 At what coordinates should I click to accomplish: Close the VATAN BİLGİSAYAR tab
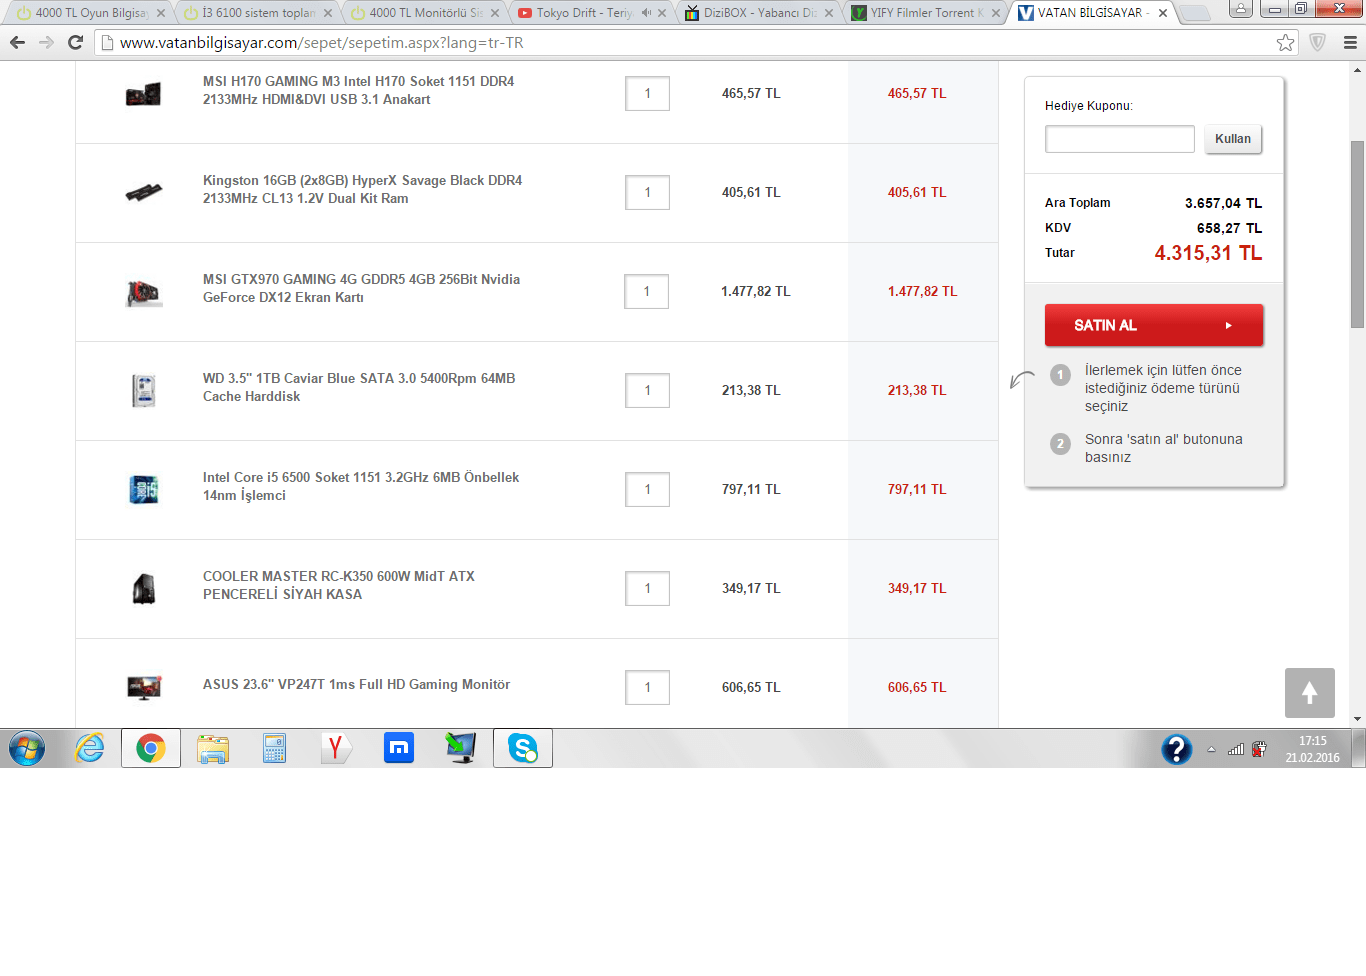tap(1163, 13)
